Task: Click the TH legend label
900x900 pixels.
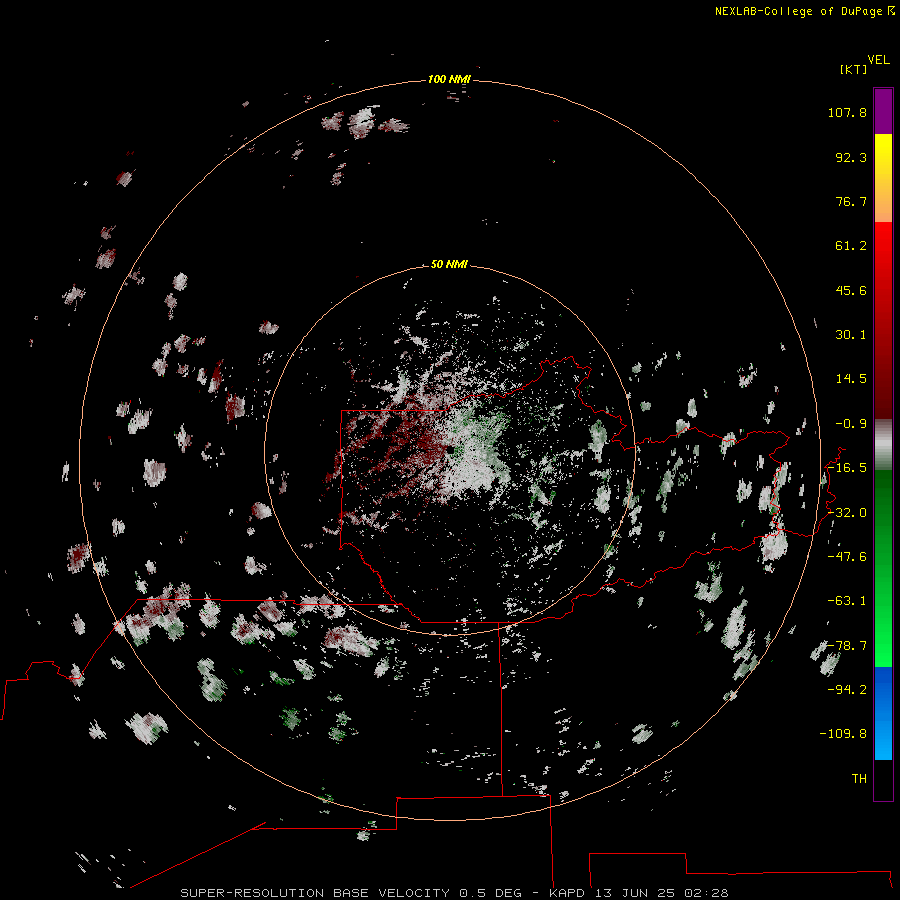Action: tap(859, 779)
